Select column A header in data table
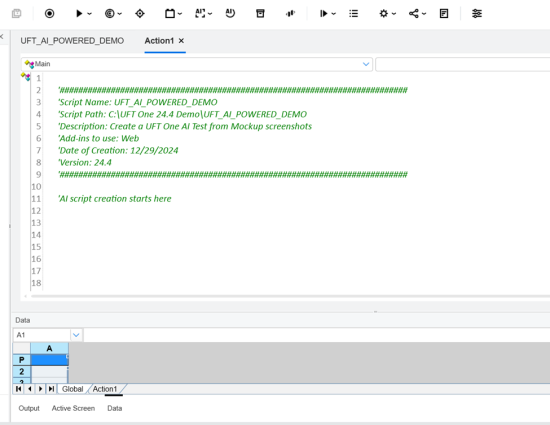 (x=49, y=349)
